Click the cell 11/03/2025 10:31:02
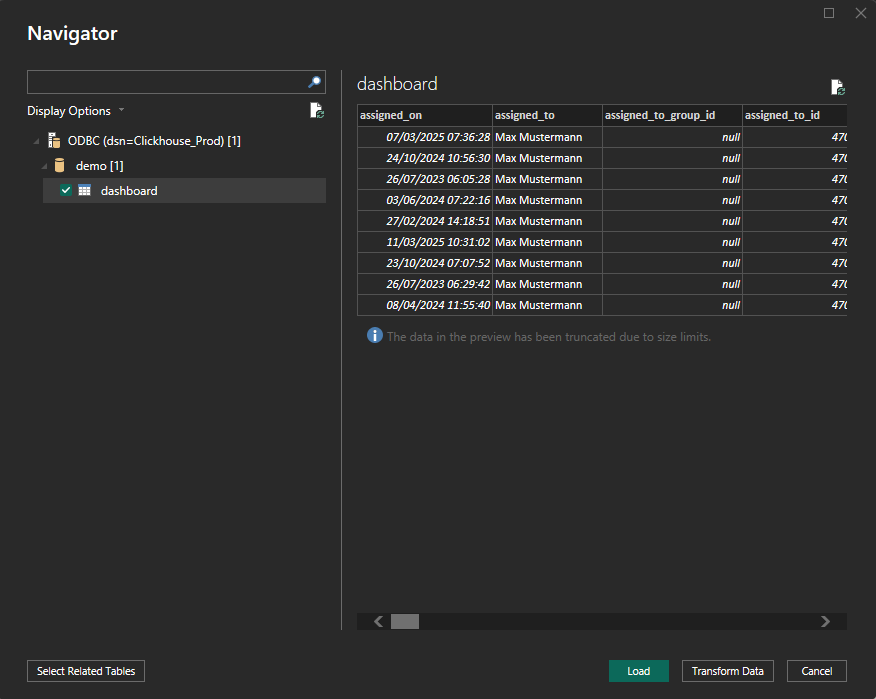Screen dimensions: 876x699 click(x=425, y=242)
